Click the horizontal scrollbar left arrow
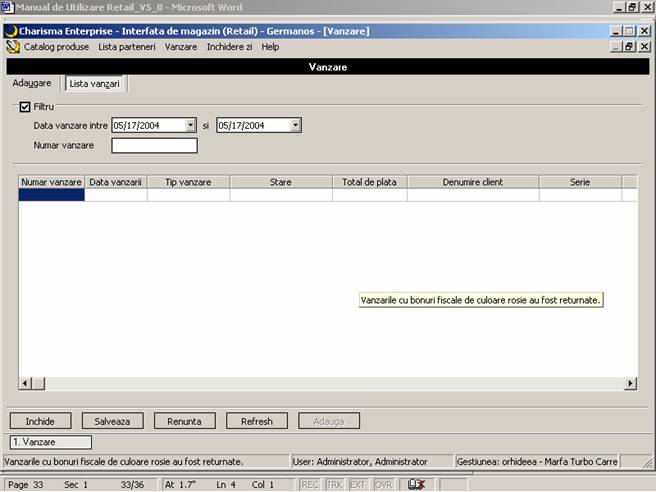The height and width of the screenshot is (492, 656). click(x=25, y=383)
